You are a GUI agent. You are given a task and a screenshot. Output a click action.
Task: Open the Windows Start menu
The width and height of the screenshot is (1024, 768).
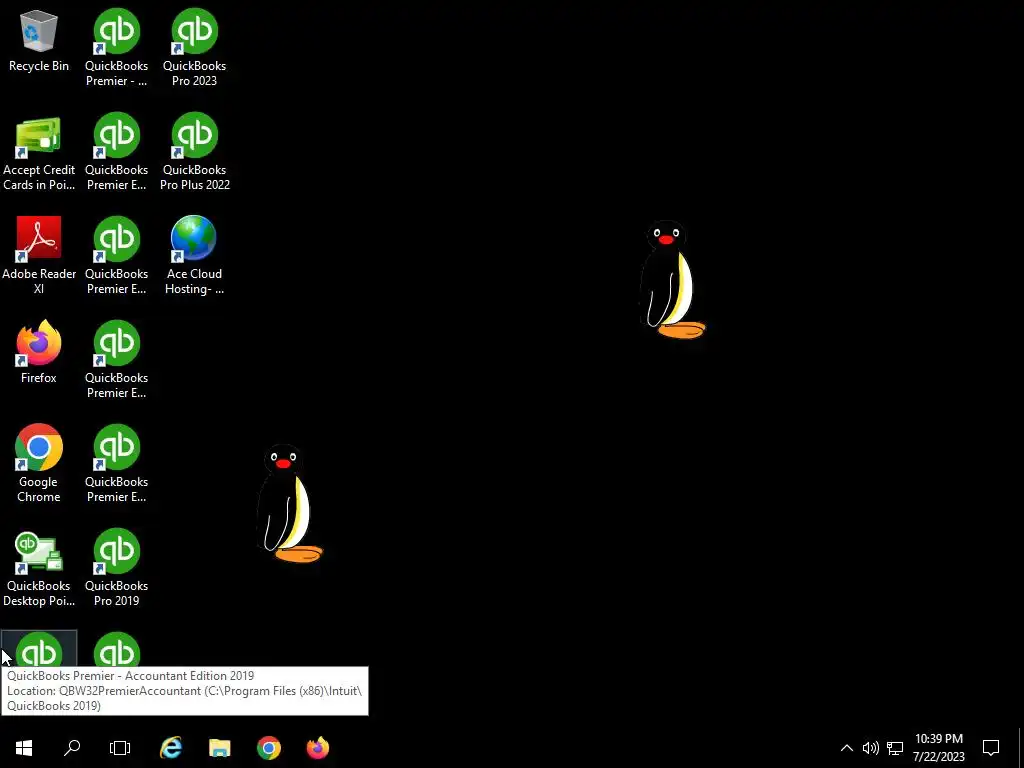point(24,748)
